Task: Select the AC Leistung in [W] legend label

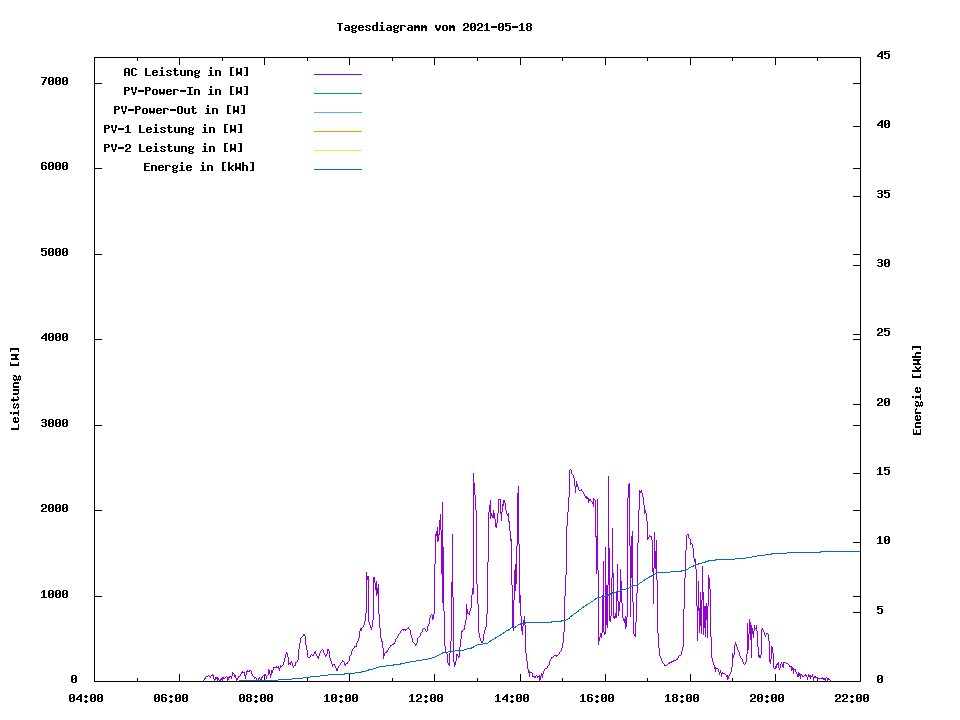Action: pyautogui.click(x=186, y=72)
